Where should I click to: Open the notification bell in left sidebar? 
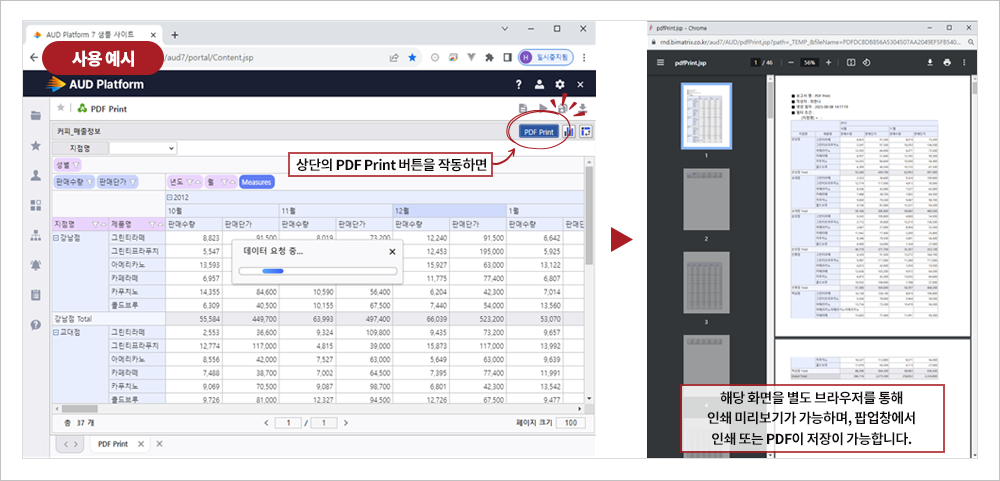coord(36,265)
